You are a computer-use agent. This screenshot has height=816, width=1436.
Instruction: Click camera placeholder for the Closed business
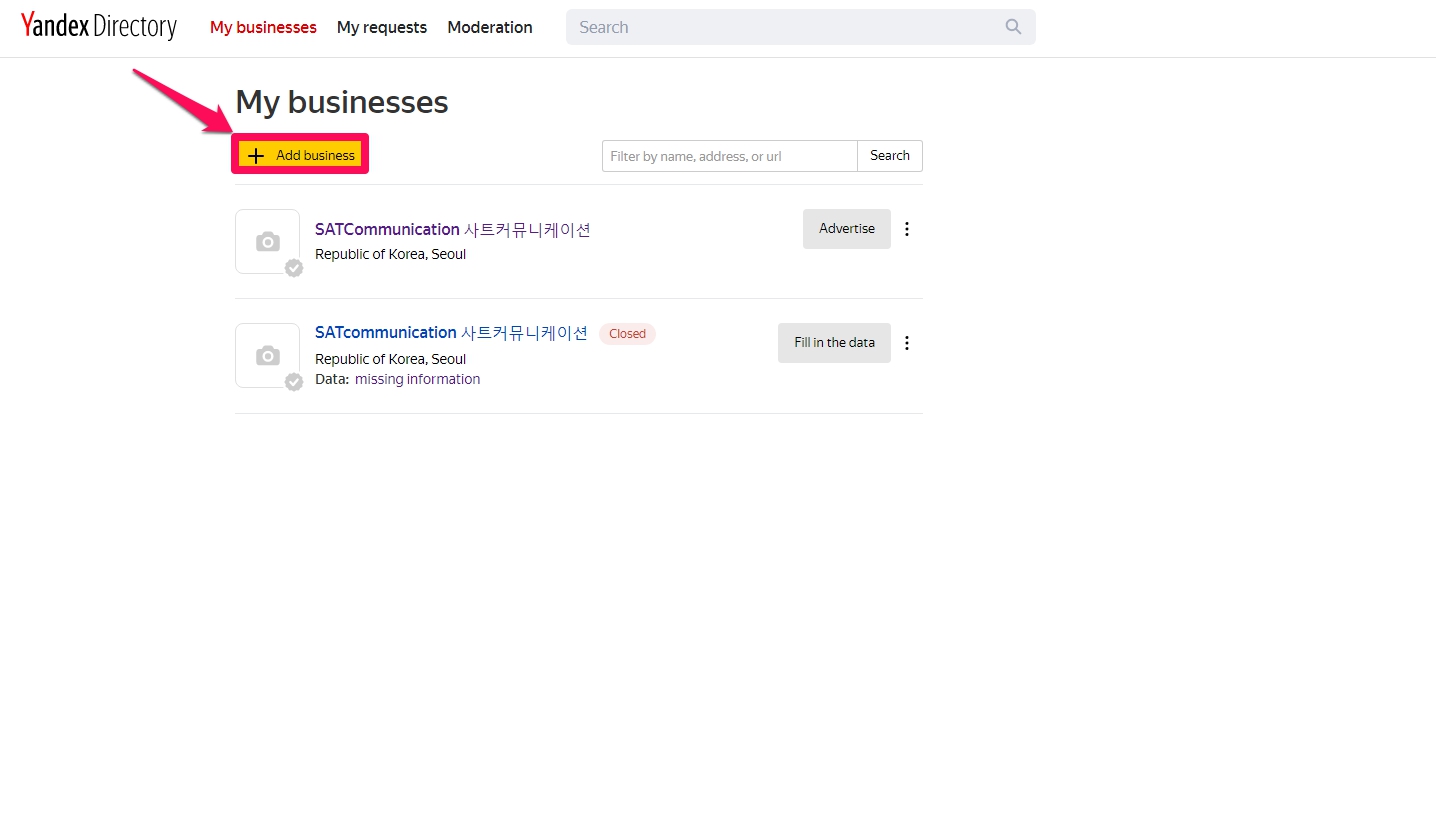tap(267, 355)
